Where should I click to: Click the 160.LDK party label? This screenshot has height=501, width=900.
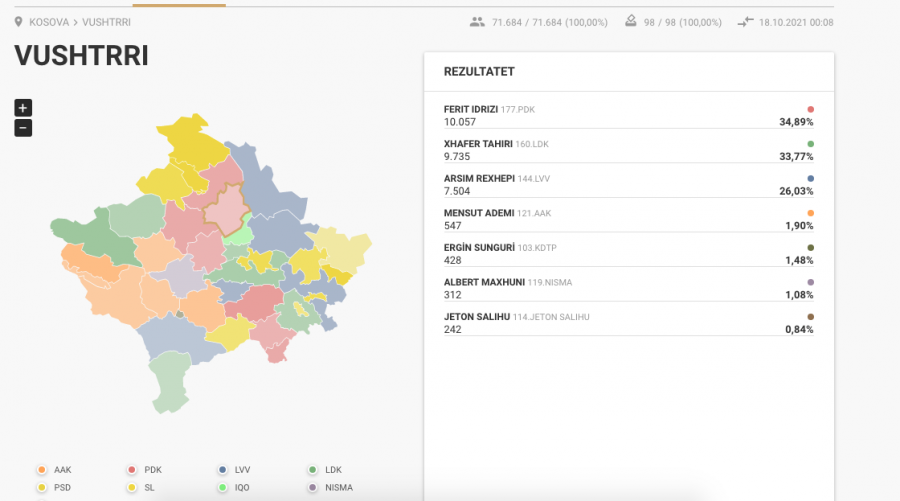[532, 144]
